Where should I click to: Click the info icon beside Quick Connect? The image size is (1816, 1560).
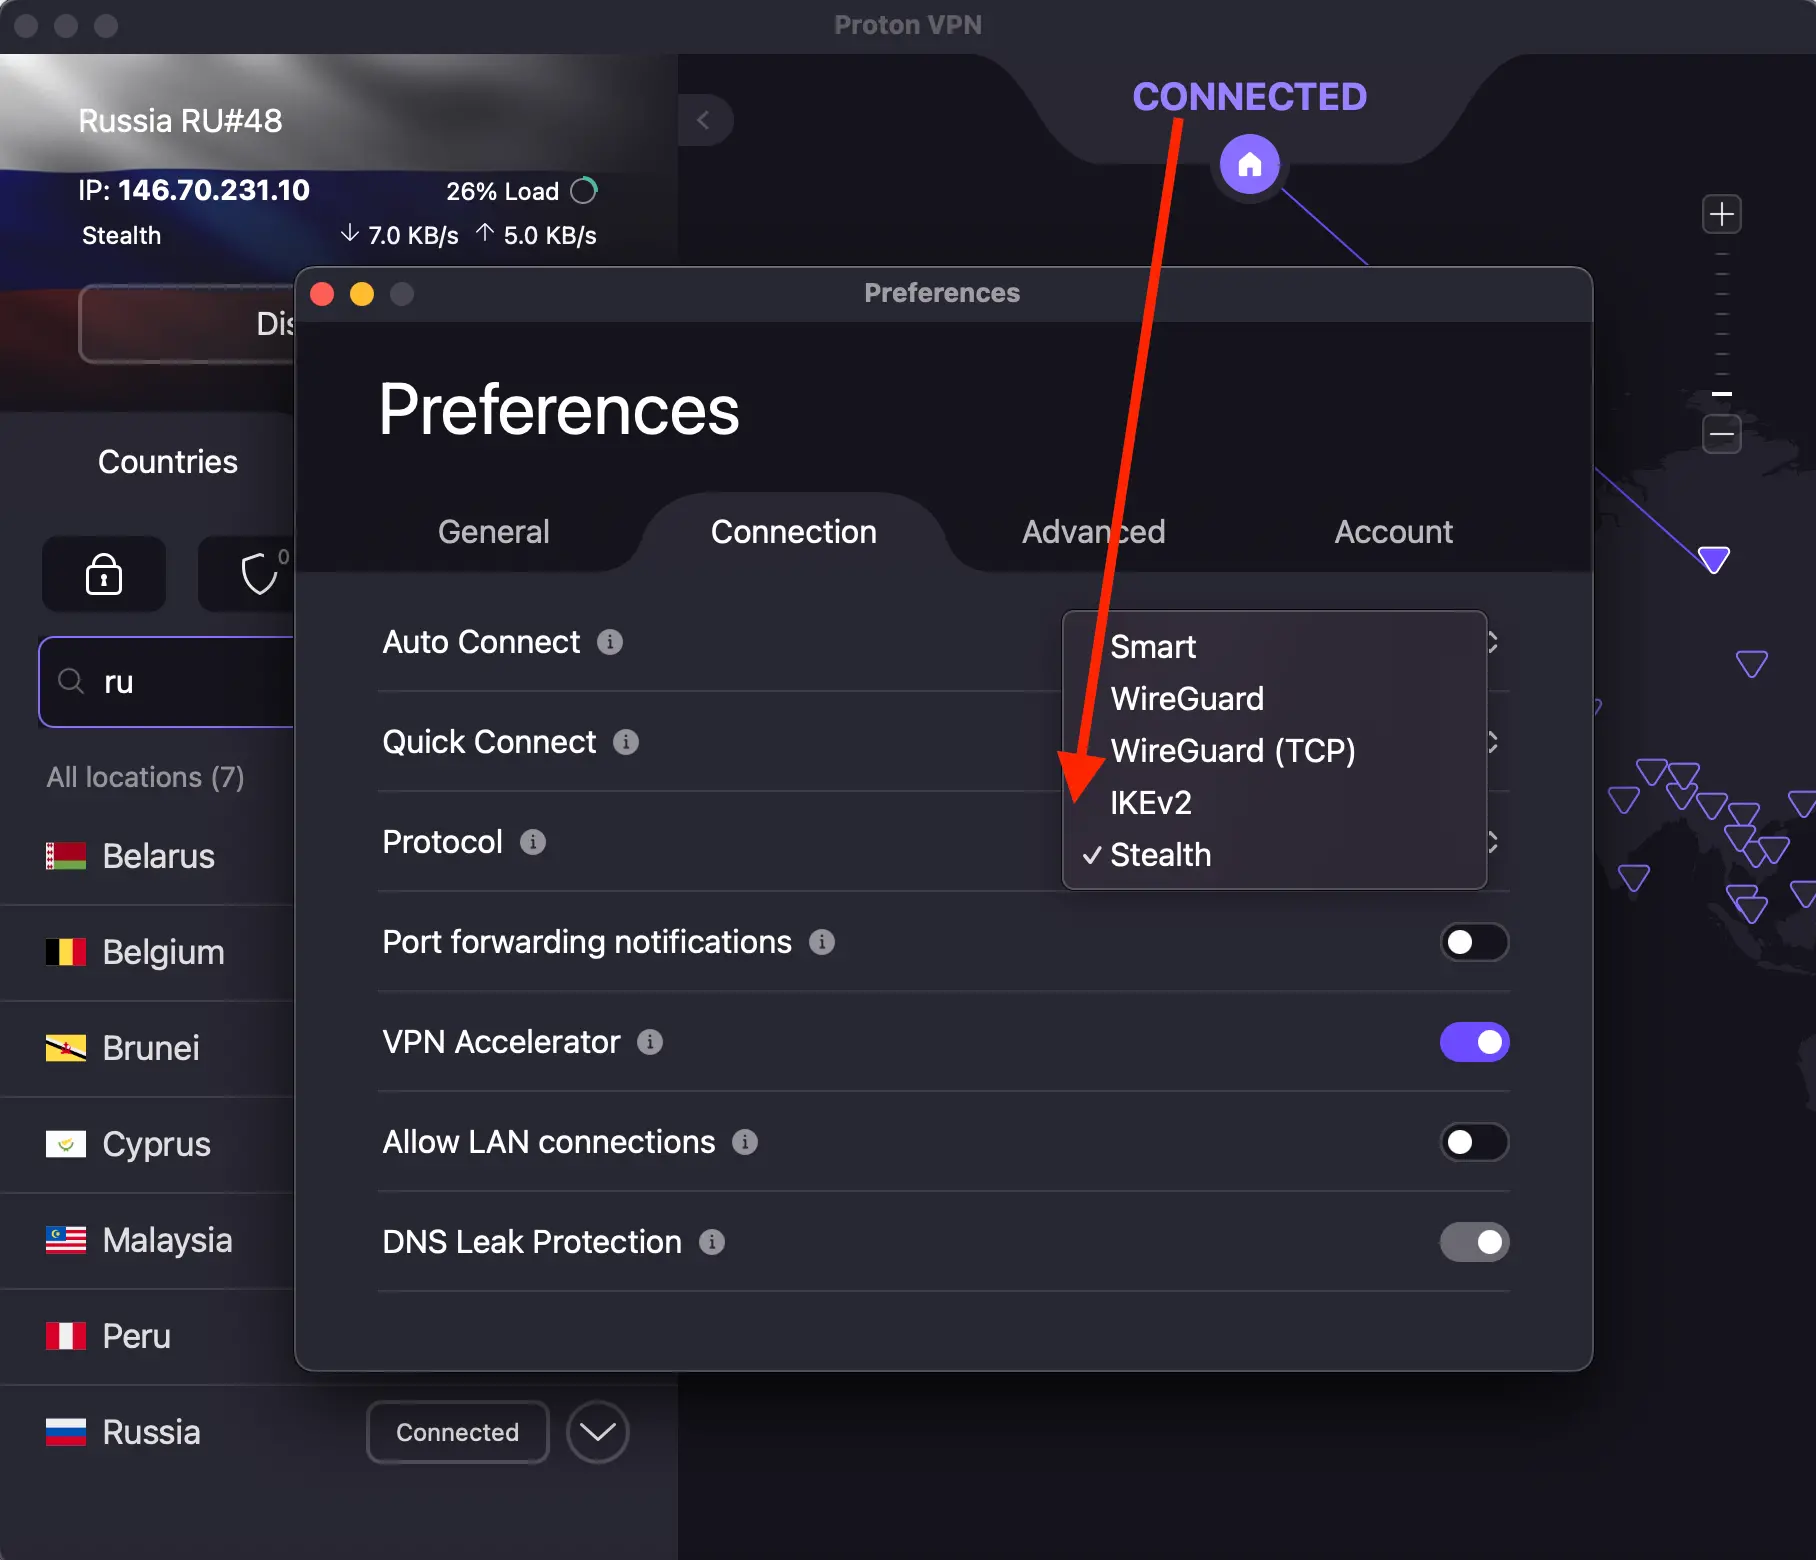[x=627, y=742]
